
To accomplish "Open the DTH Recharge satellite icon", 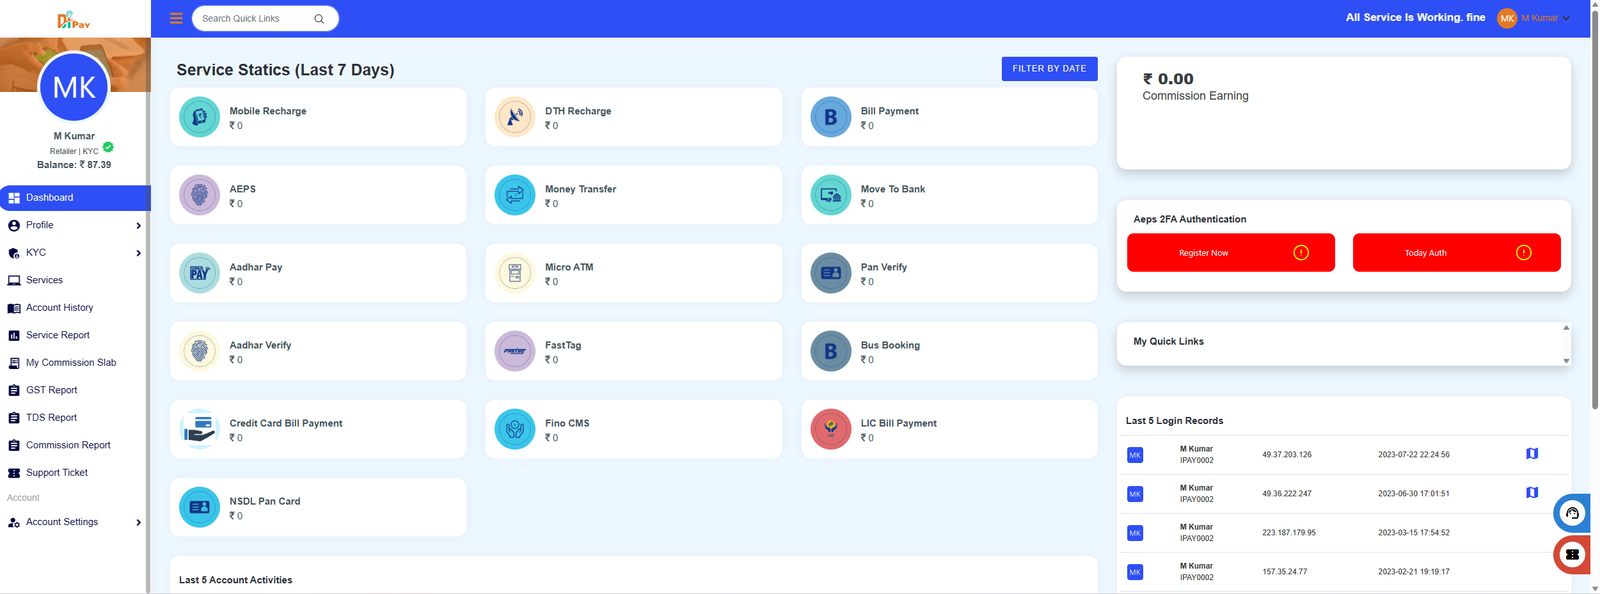I will click(515, 117).
